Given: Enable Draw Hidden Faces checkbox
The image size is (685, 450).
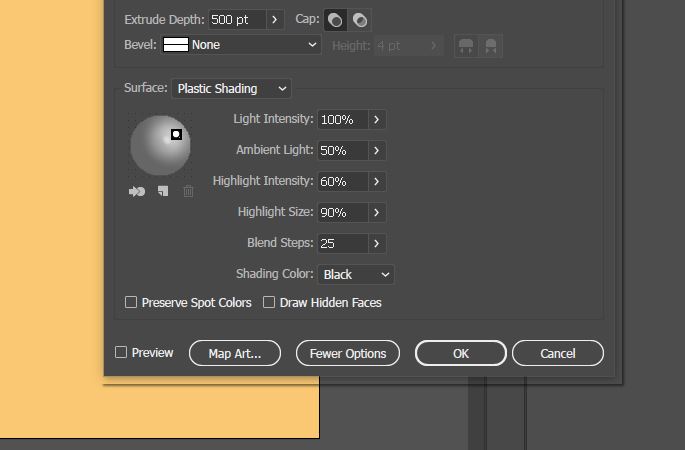Looking at the screenshot, I should tap(269, 302).
